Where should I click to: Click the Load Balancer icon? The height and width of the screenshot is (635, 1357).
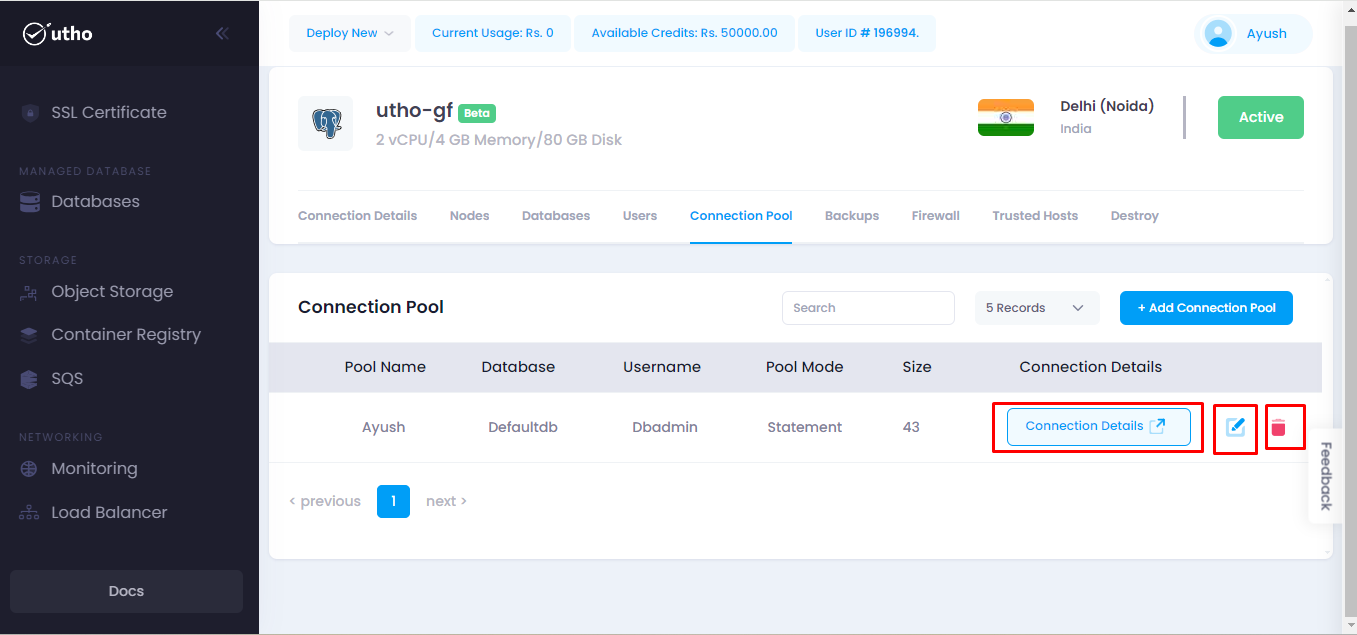coord(30,513)
